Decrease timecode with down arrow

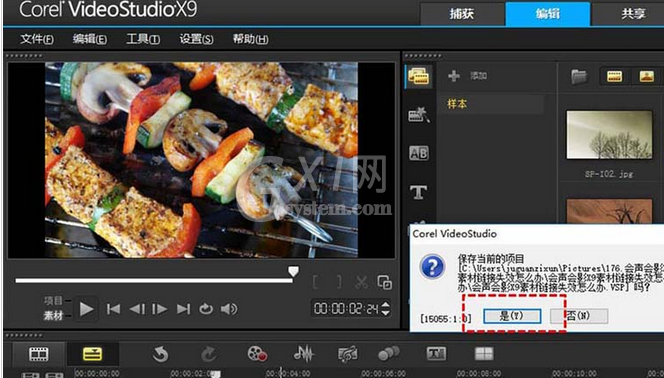click(385, 313)
